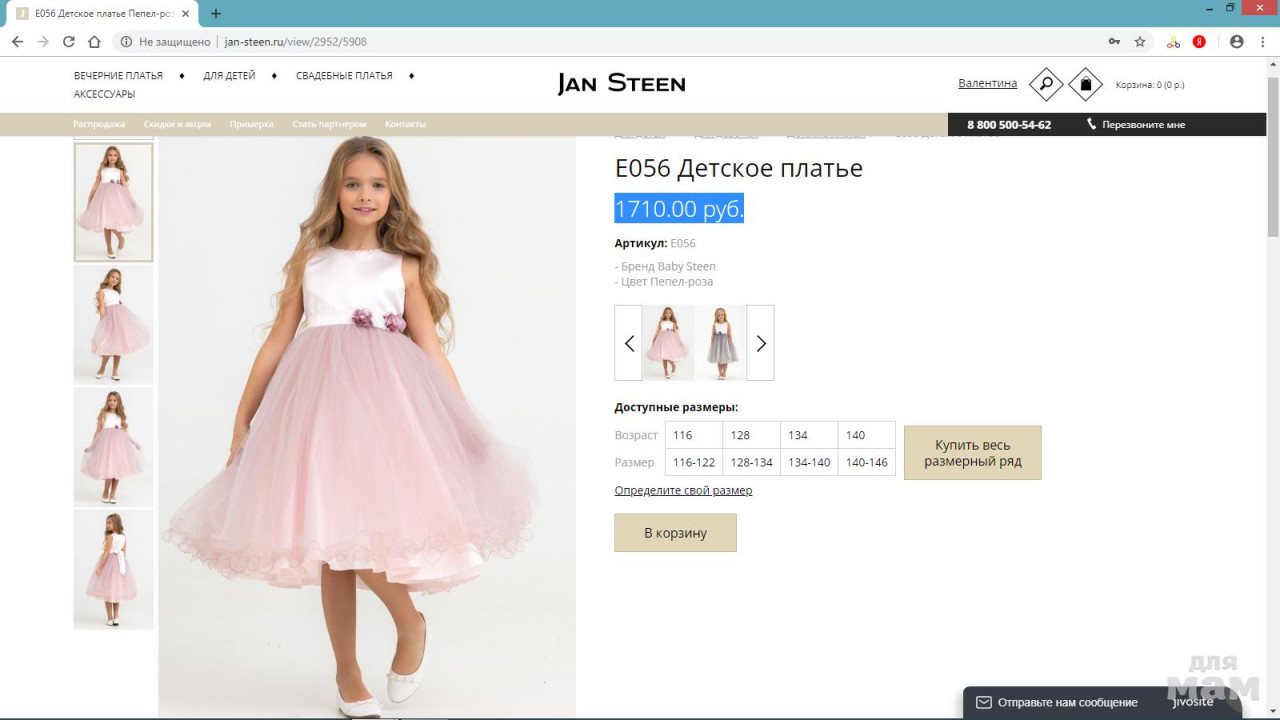Viewport: 1280px width, 720px height.
Task: Open a new browser tab
Action: coord(215,14)
